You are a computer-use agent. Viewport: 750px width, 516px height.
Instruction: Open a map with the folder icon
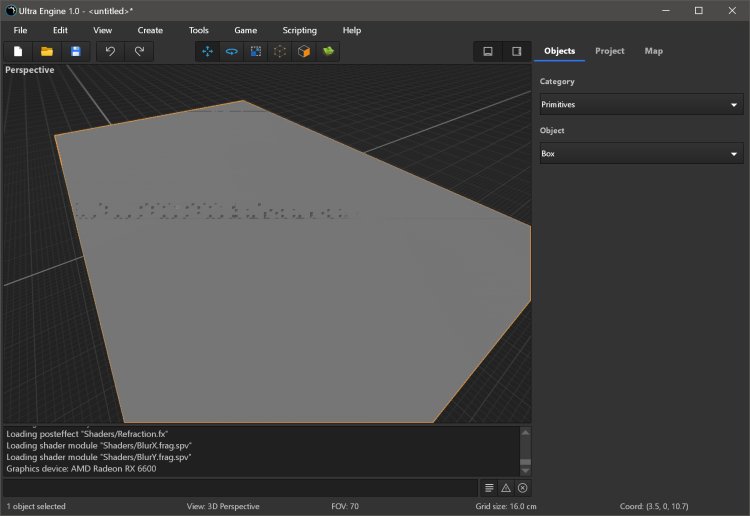(x=46, y=51)
